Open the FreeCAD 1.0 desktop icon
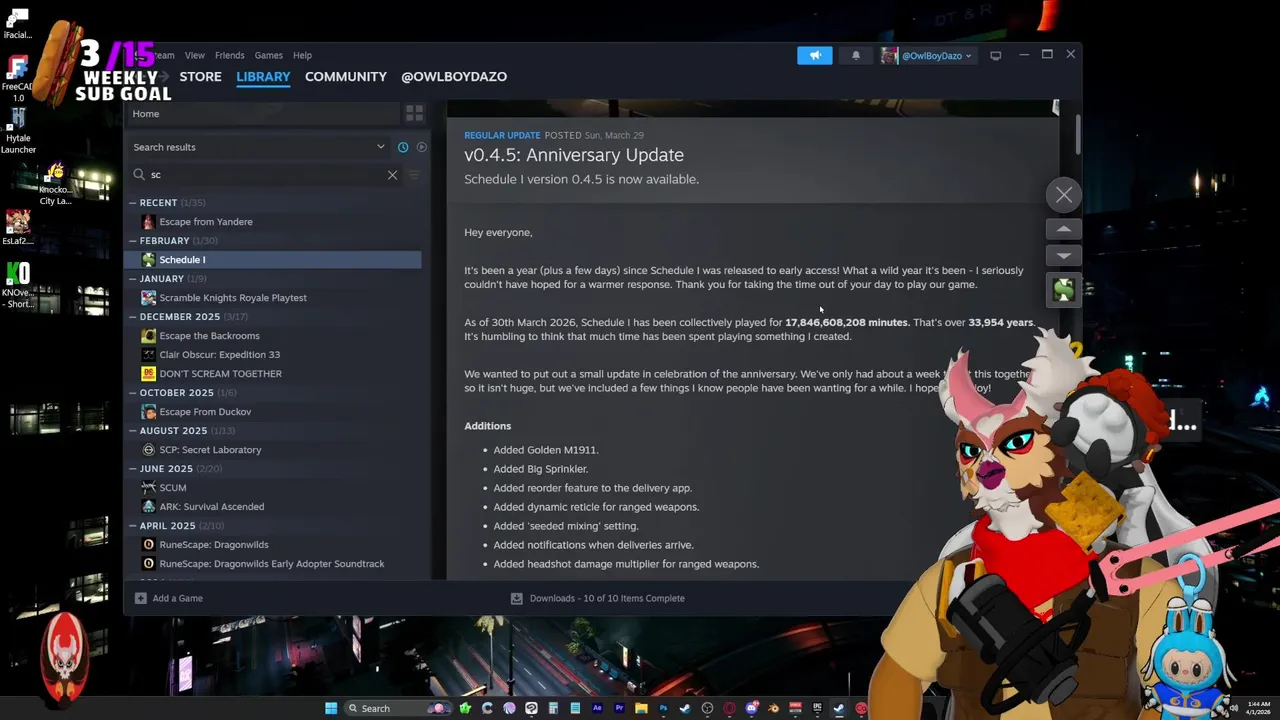This screenshot has height=720, width=1280. (18, 79)
